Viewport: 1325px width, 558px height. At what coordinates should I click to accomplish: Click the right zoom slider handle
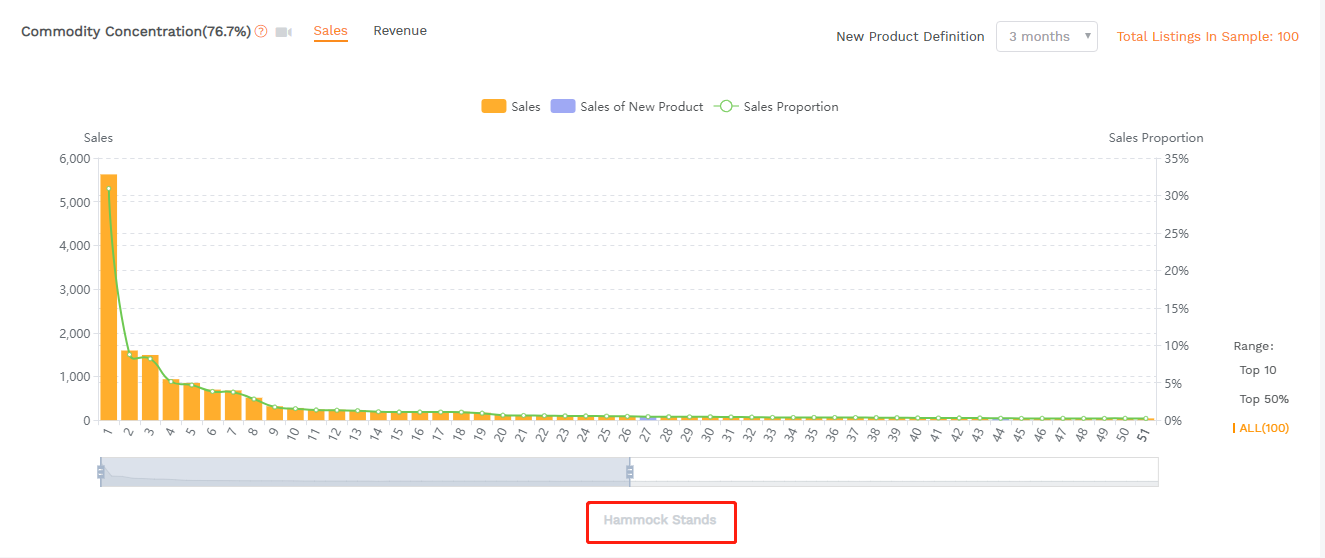tap(630, 471)
